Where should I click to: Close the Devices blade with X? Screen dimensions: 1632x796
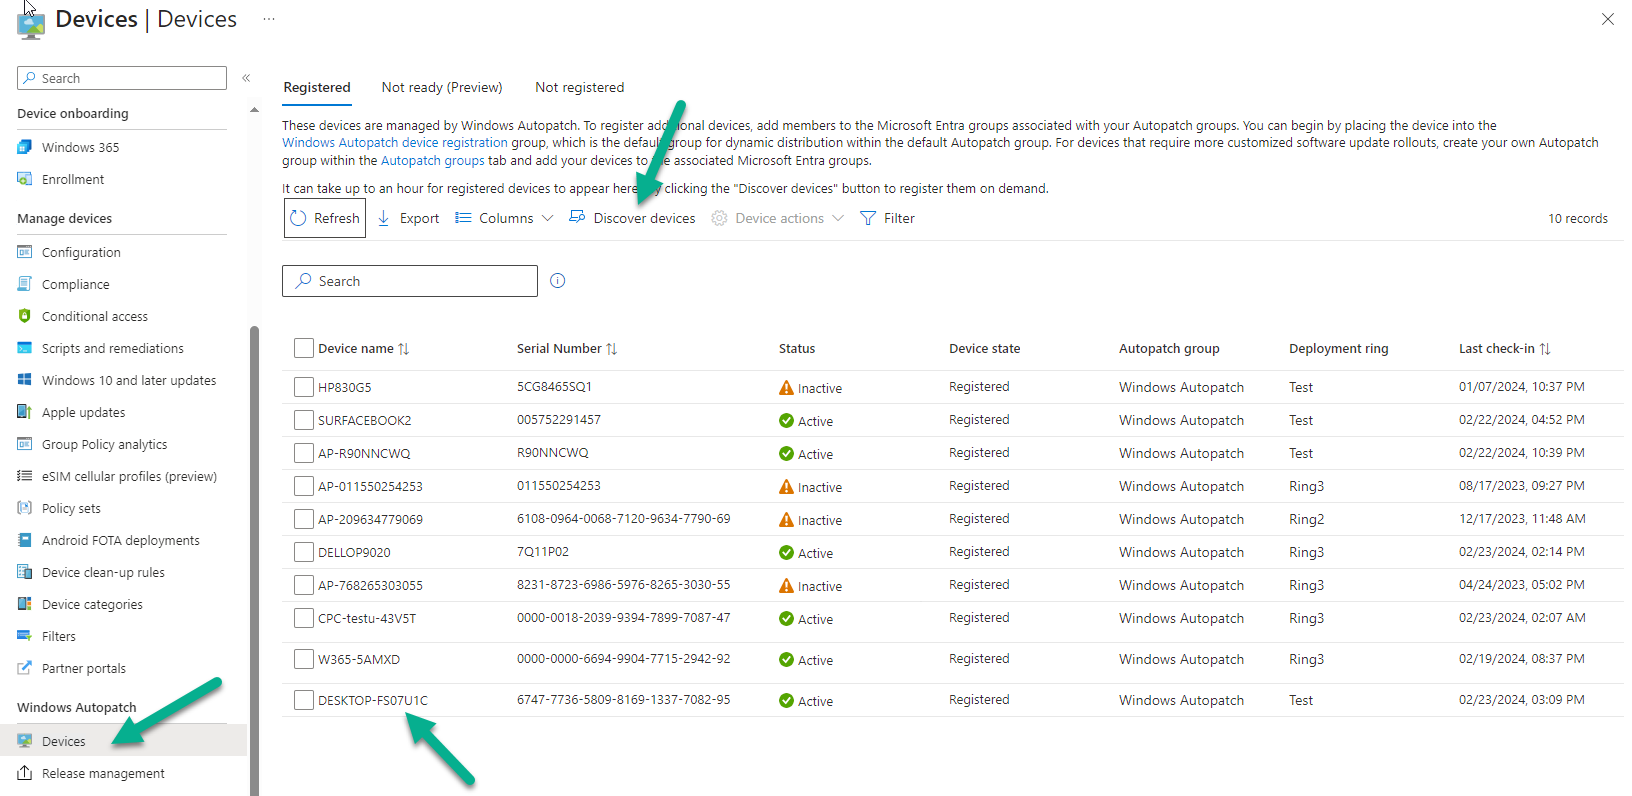[1608, 19]
